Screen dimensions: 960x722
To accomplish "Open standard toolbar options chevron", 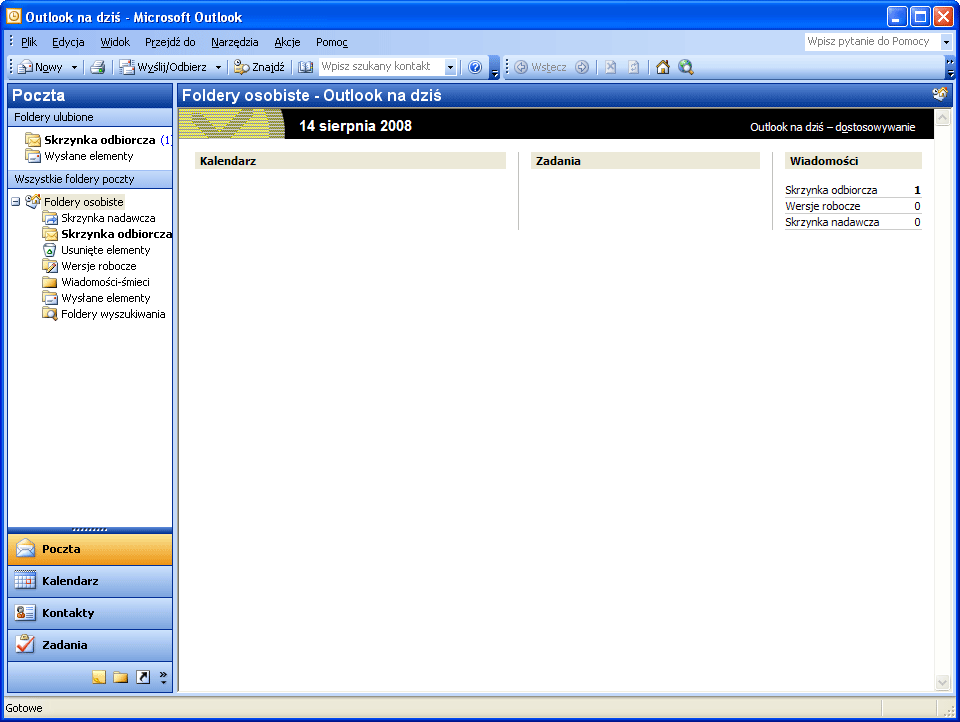I will [495, 67].
